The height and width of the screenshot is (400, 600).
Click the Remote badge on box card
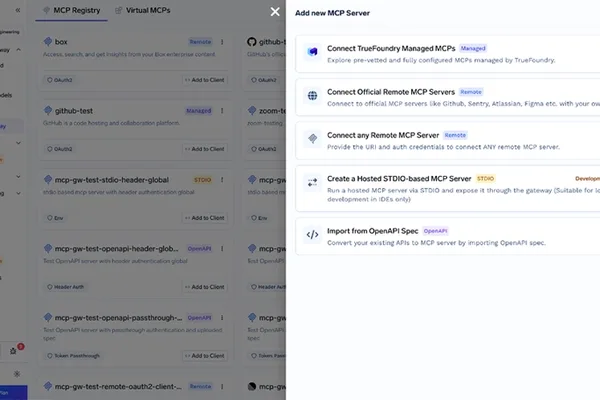click(200, 42)
